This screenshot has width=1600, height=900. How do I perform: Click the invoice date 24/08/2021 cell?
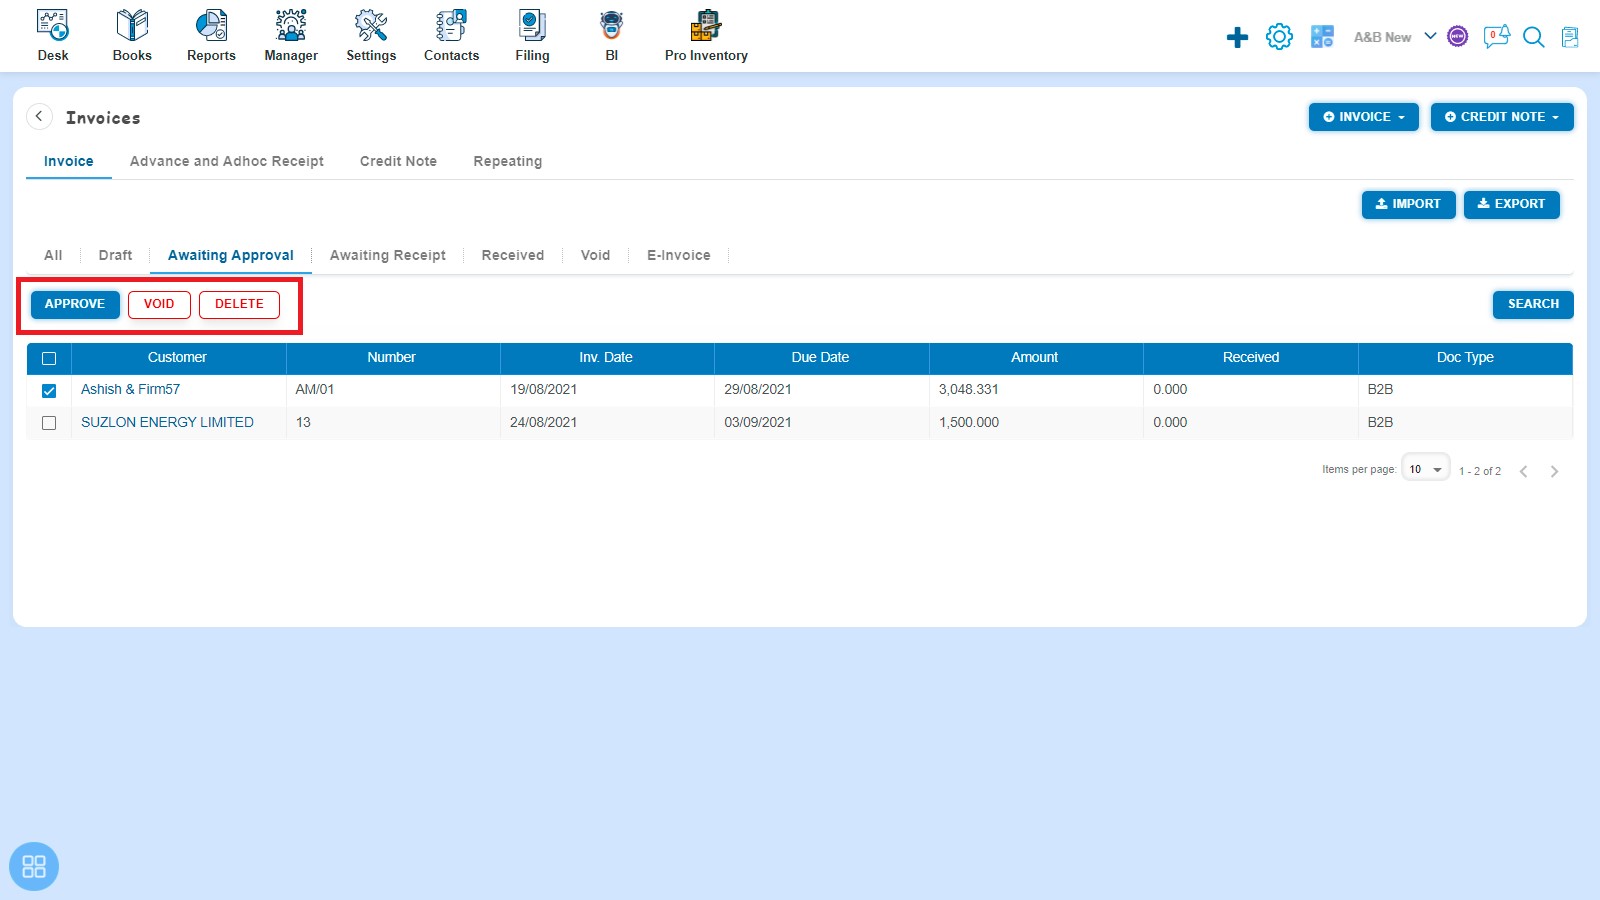coord(607,423)
